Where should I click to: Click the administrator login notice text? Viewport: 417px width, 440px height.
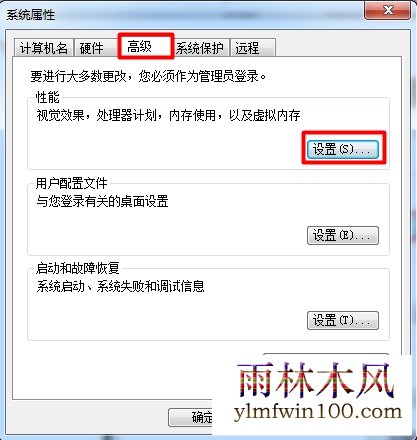149,76
